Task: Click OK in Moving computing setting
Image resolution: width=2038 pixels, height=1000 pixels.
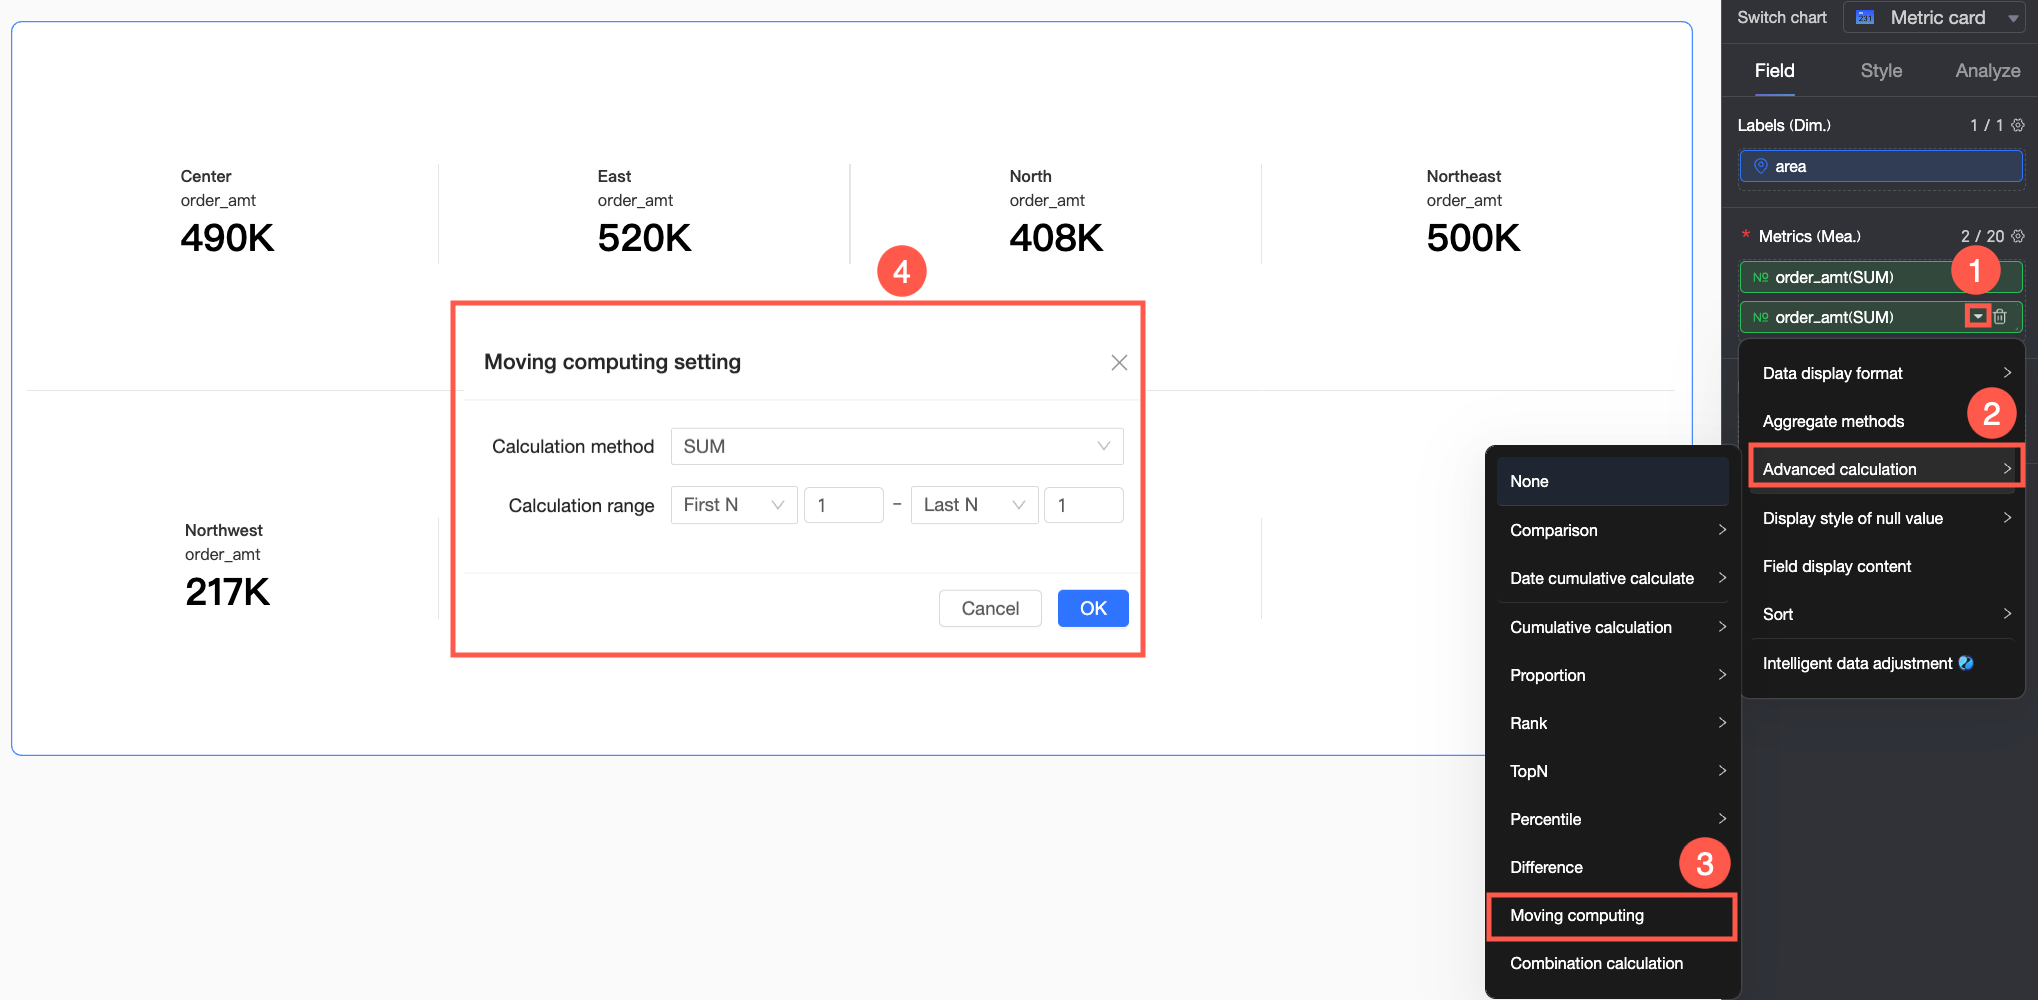Action: pos(1093,608)
